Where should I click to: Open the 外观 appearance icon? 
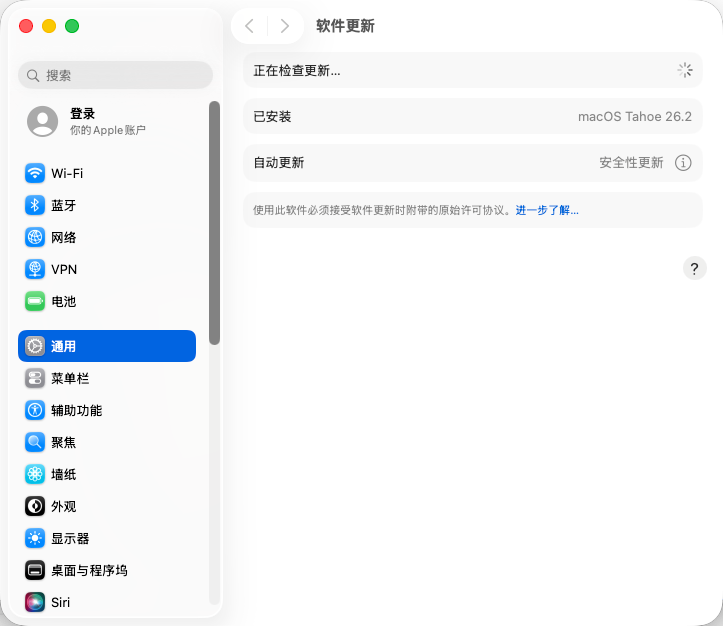35,506
